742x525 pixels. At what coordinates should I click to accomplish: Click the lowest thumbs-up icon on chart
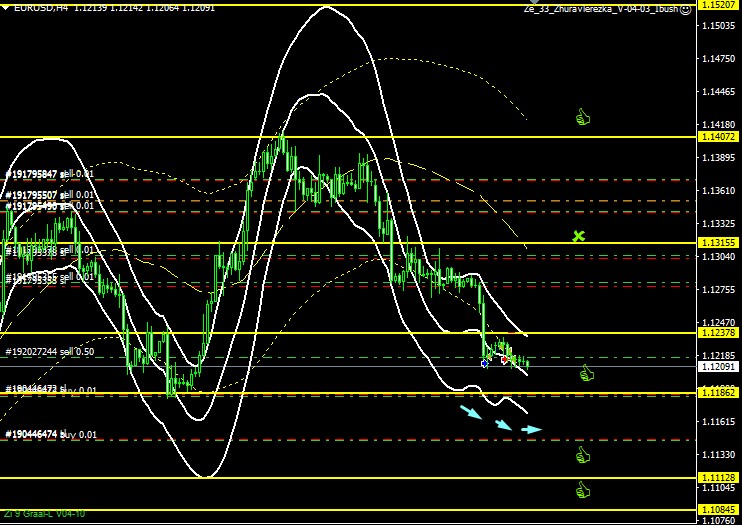point(584,490)
